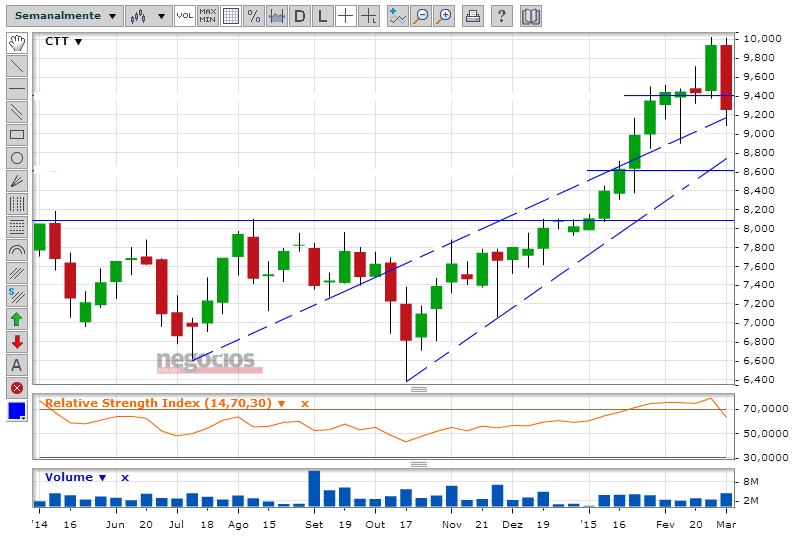
Task: Select the S speed lines tool
Action: pyautogui.click(x=17, y=296)
